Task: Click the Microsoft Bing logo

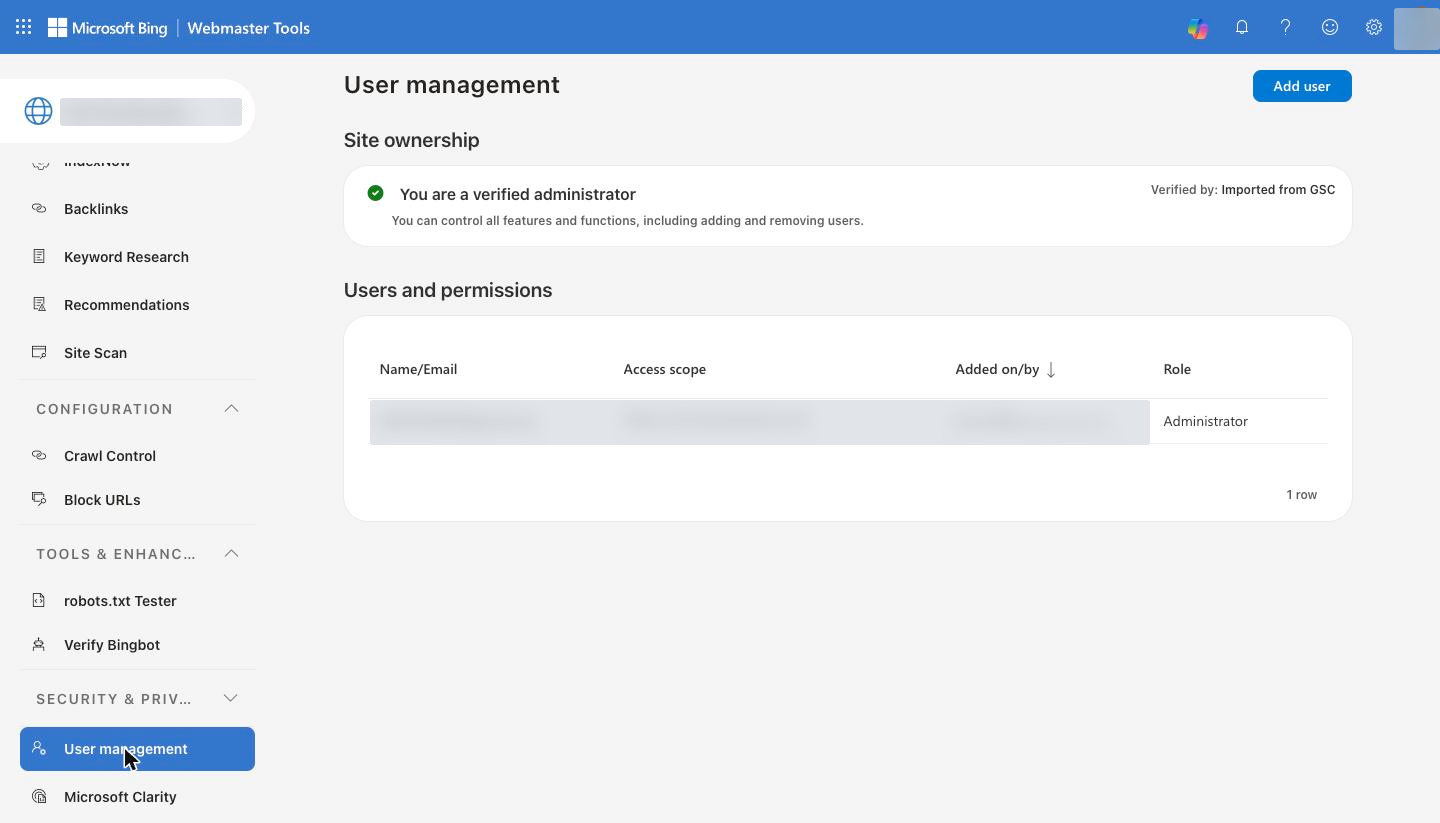Action: point(107,28)
